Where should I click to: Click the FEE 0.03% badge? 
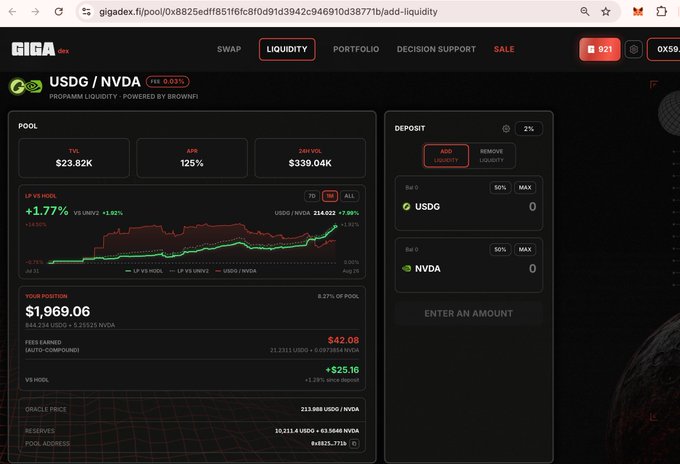tap(167, 81)
